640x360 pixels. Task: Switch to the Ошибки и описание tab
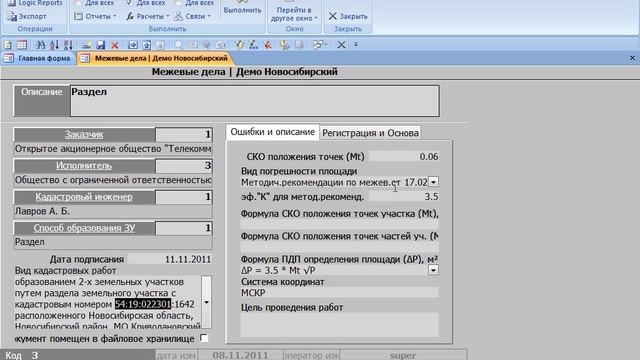[x=272, y=132]
